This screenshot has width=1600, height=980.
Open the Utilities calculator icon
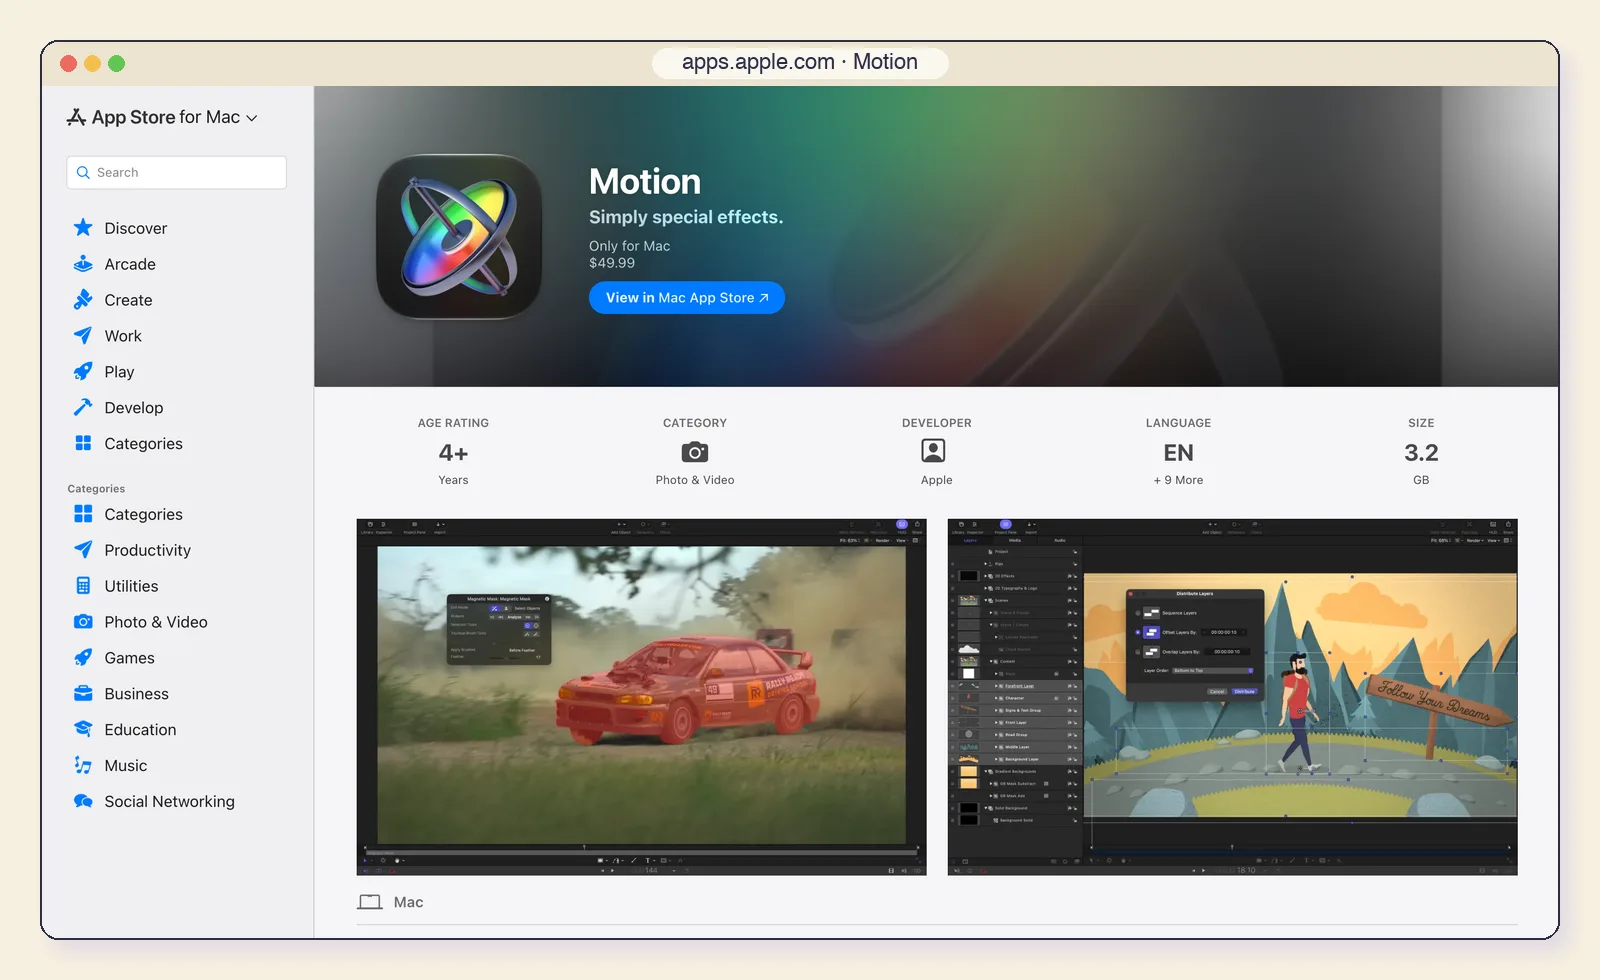point(83,586)
